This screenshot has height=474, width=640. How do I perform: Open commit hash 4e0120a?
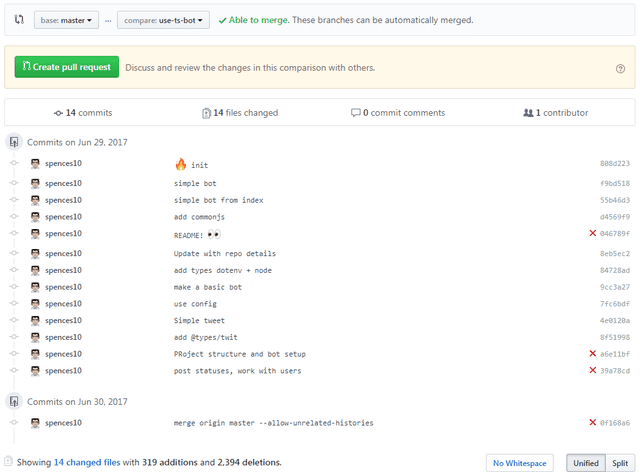pos(615,321)
